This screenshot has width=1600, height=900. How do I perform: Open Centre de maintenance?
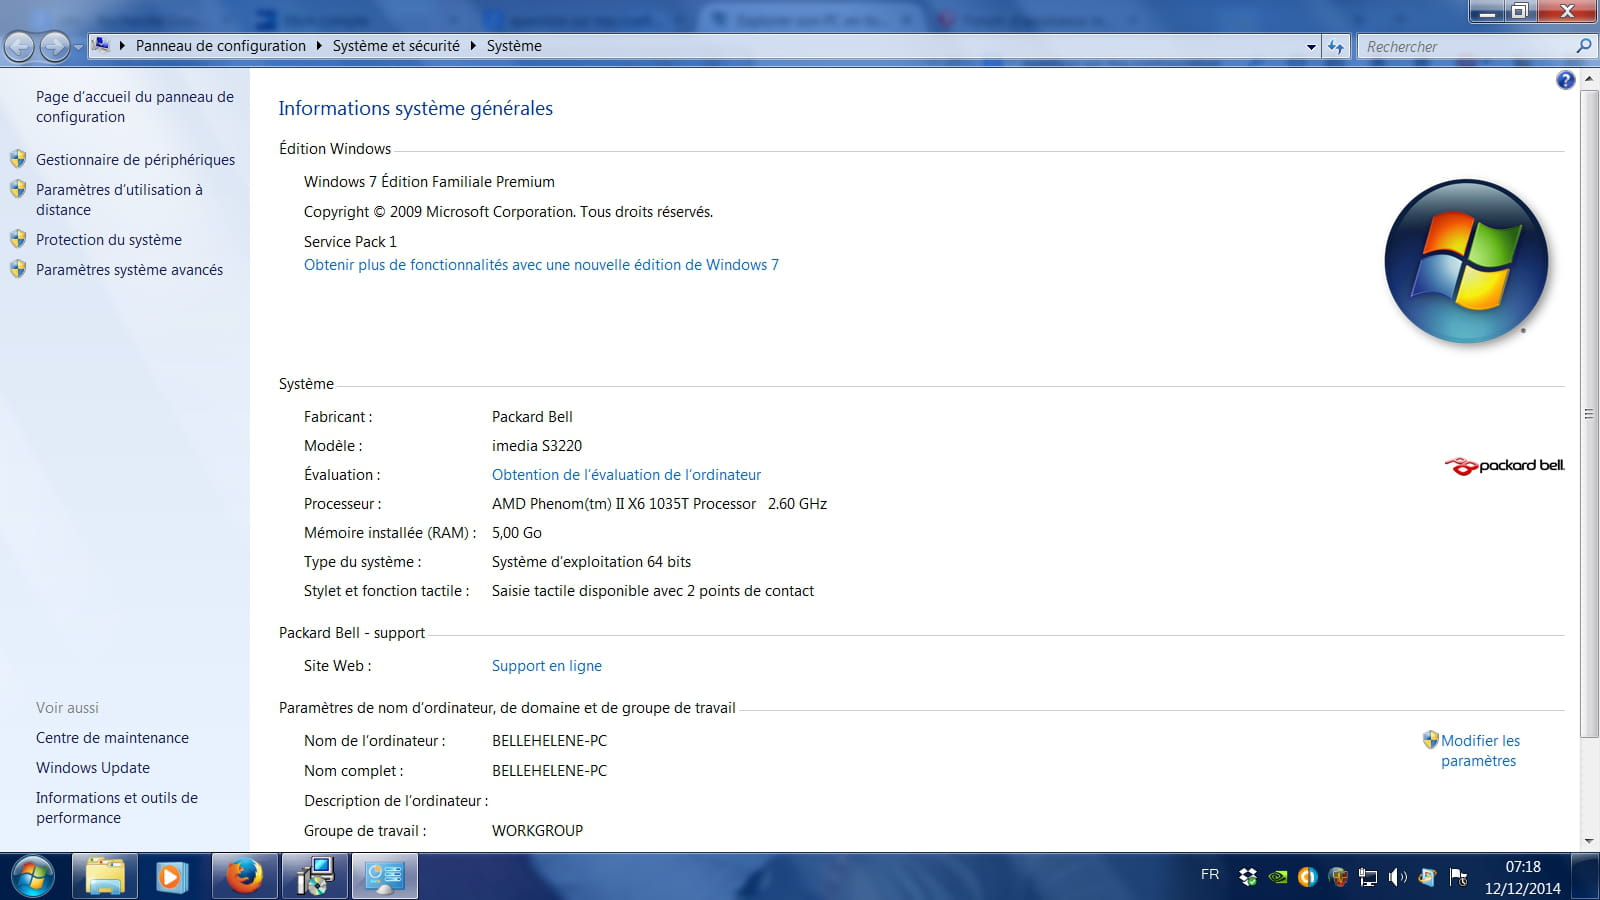(x=112, y=738)
